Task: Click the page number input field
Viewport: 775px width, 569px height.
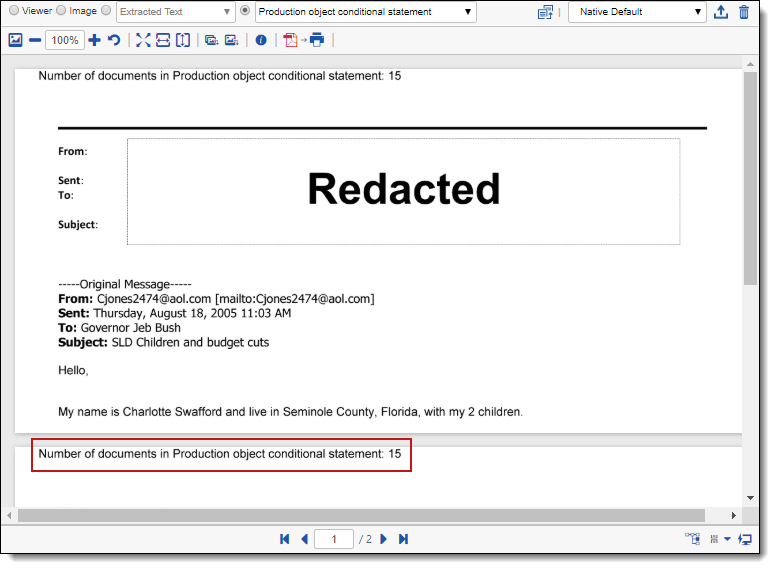Action: click(x=334, y=539)
